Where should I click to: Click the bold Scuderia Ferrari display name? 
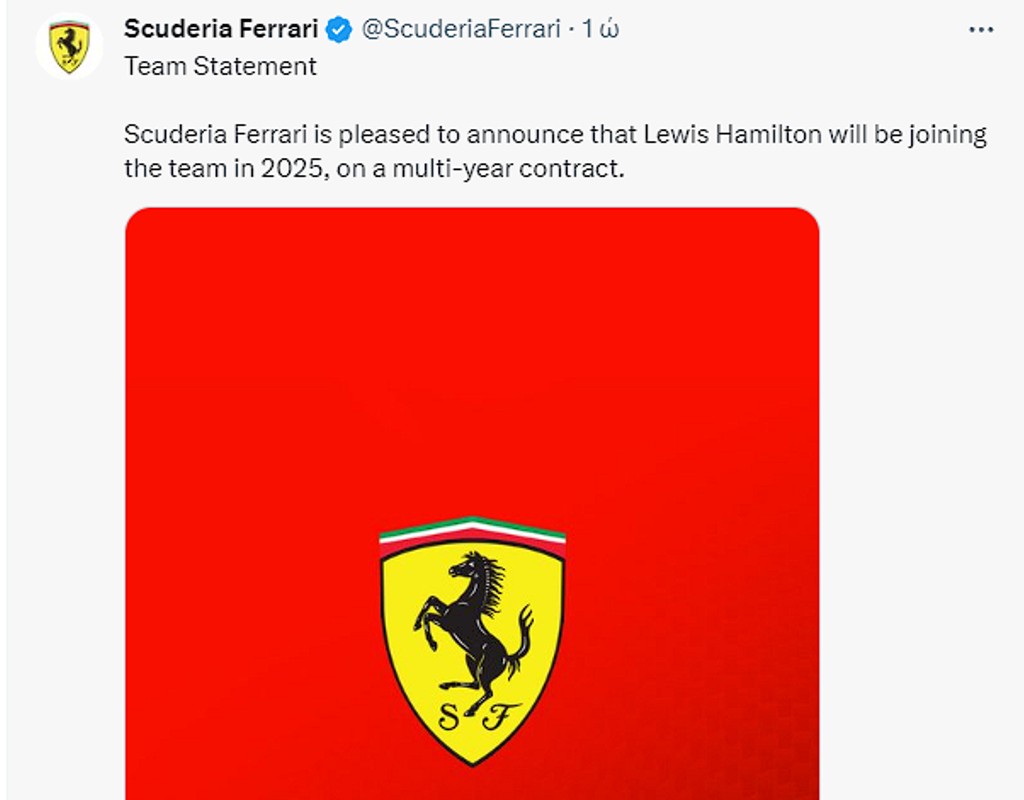pyautogui.click(x=221, y=30)
